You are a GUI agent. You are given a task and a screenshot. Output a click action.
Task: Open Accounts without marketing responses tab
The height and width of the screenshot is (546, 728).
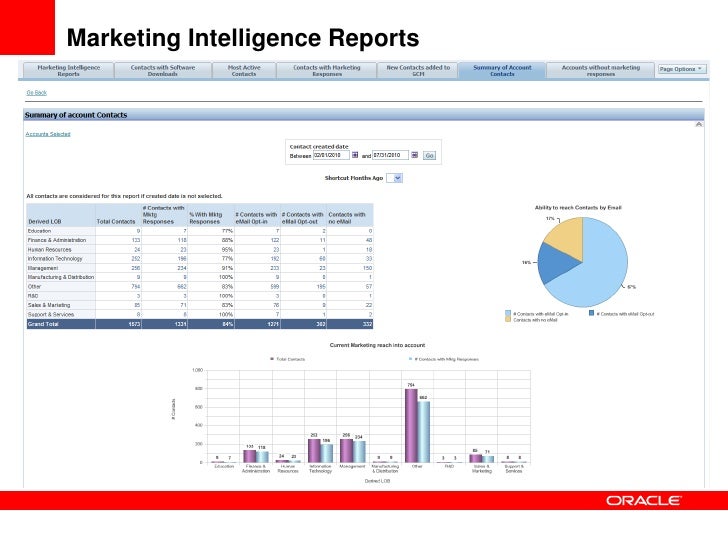pyautogui.click(x=601, y=71)
